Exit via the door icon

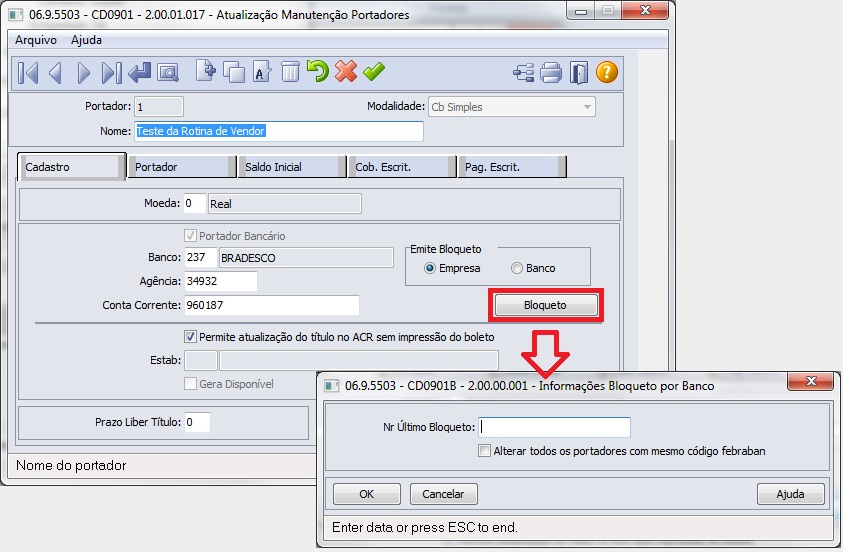point(579,72)
